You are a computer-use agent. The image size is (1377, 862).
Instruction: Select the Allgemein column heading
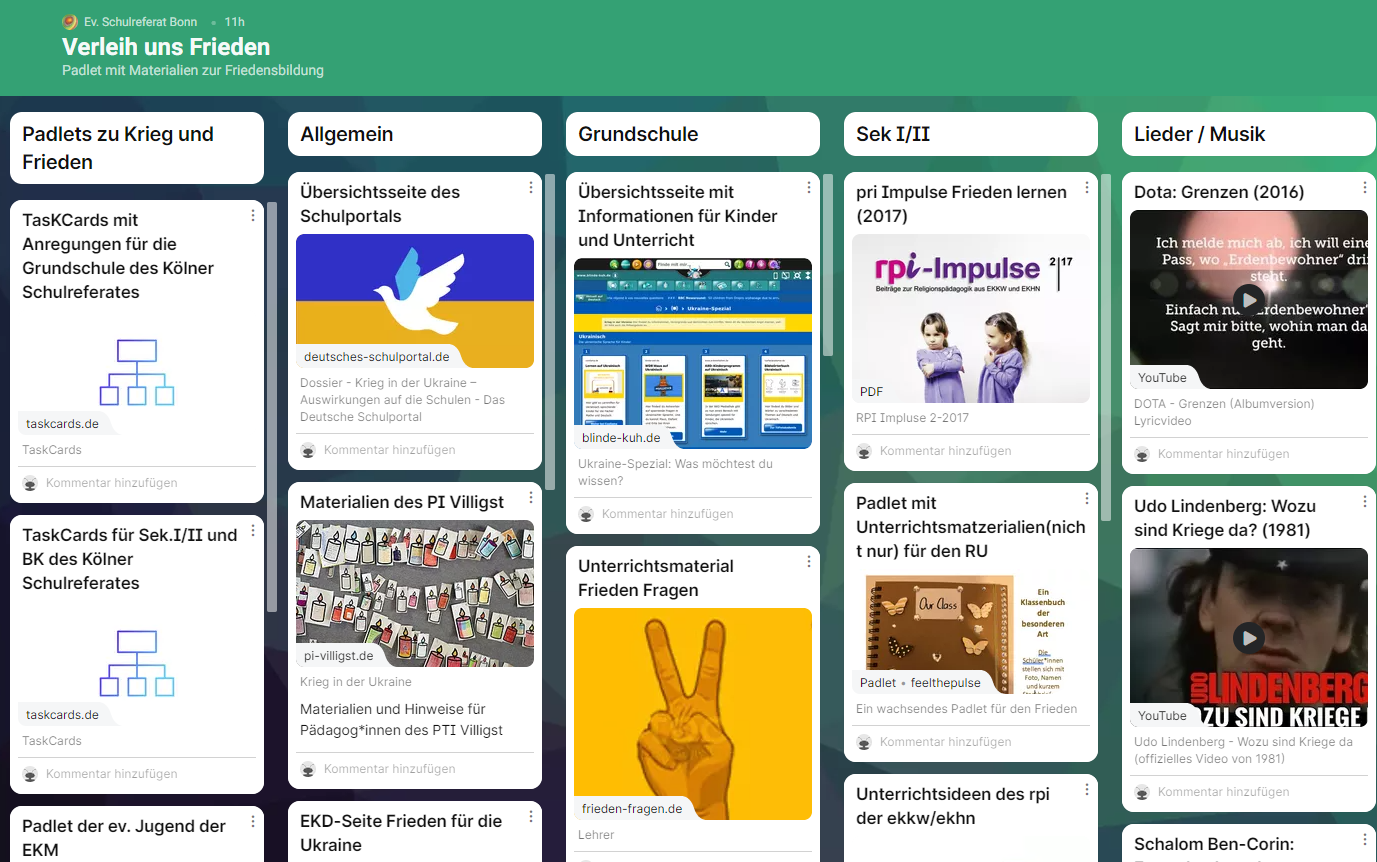pos(347,134)
